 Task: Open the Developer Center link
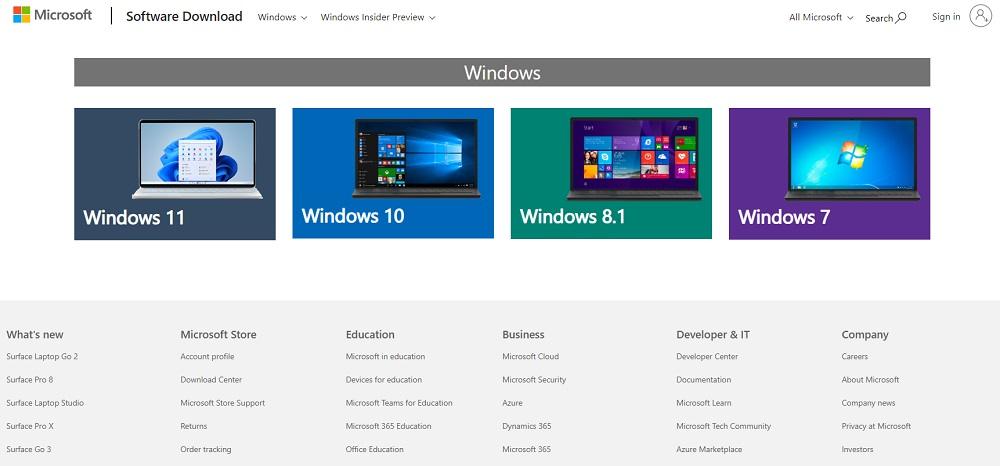[x=707, y=357]
